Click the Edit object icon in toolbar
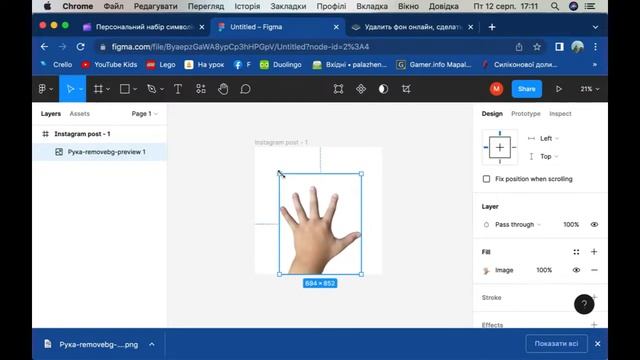The image size is (640, 360). click(338, 89)
